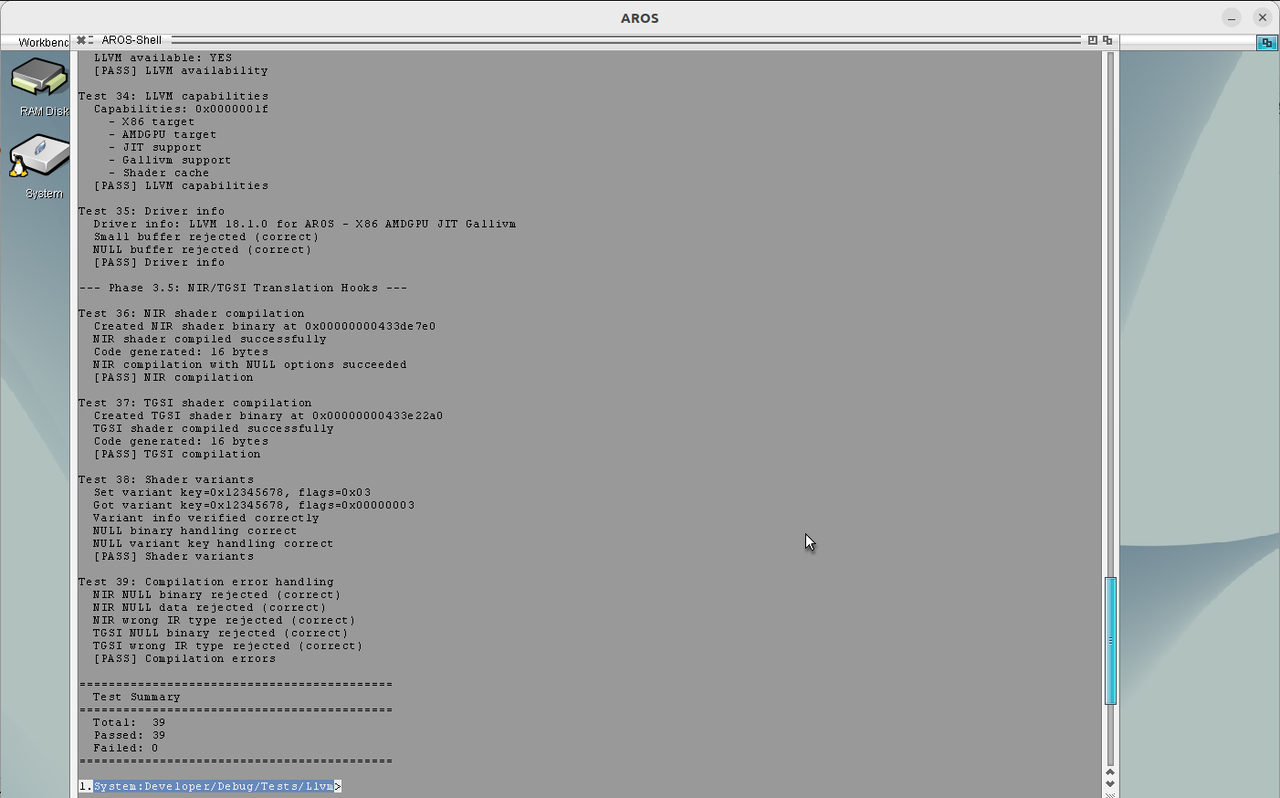Click '- X86 target' line
Screen dimensions: 1280x798
point(151,122)
